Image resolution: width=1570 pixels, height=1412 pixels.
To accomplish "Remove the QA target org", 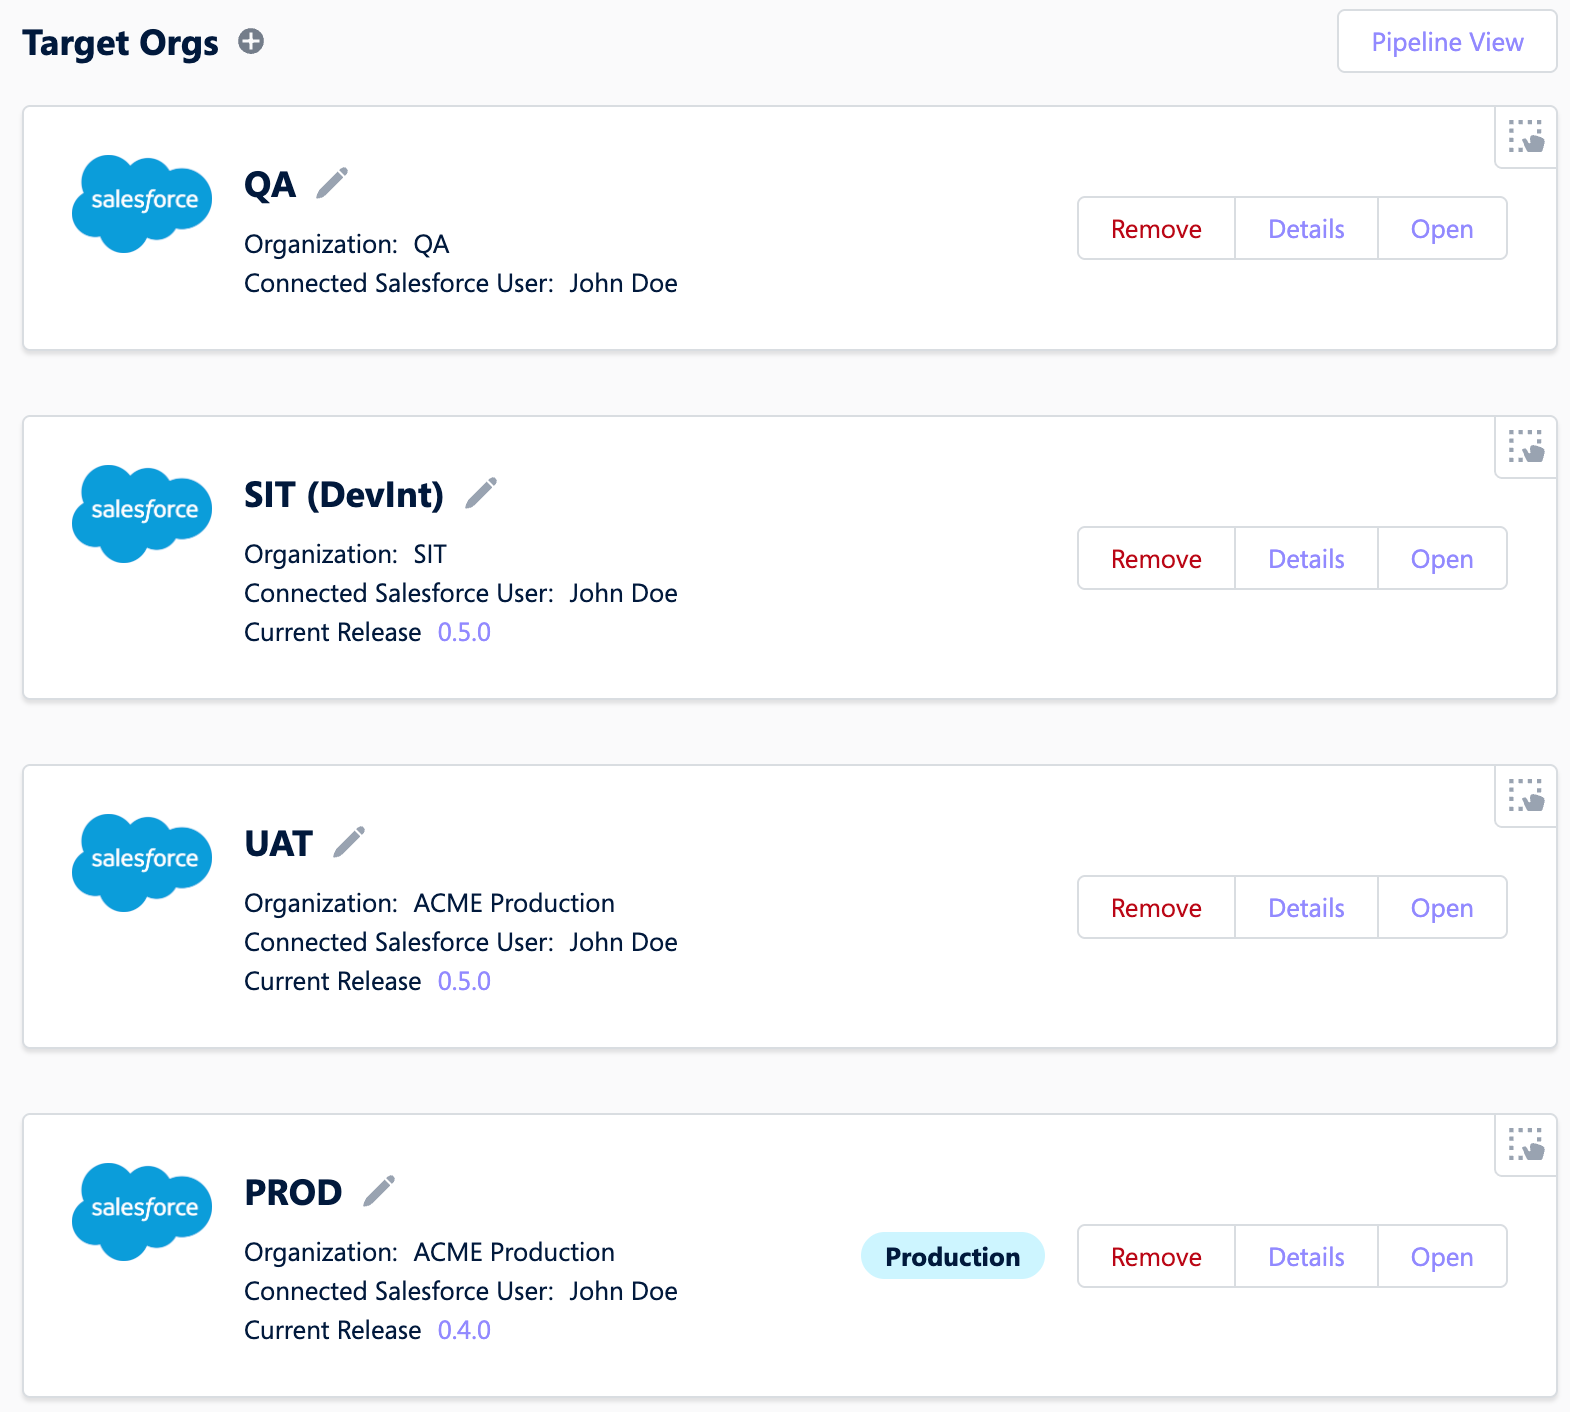I will click(x=1156, y=229).
